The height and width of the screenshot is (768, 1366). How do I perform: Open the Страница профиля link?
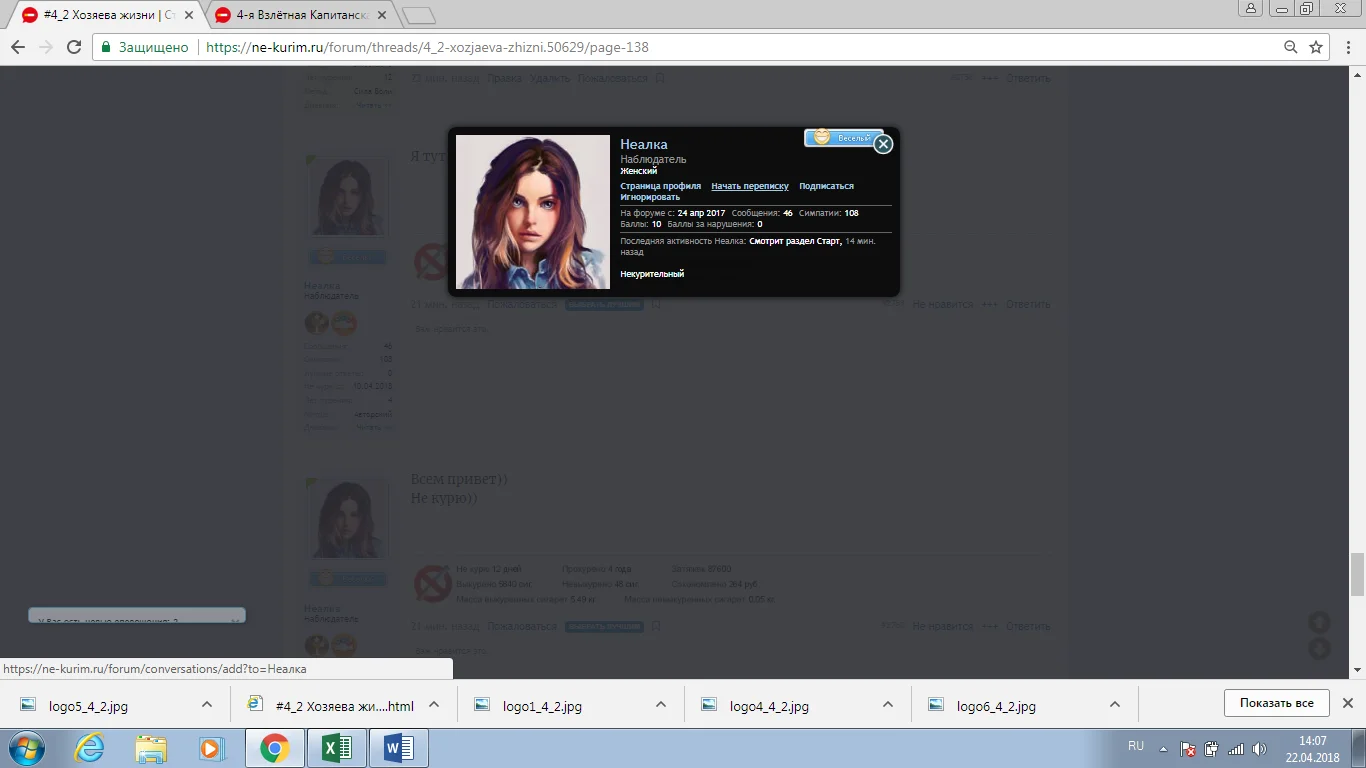[660, 186]
